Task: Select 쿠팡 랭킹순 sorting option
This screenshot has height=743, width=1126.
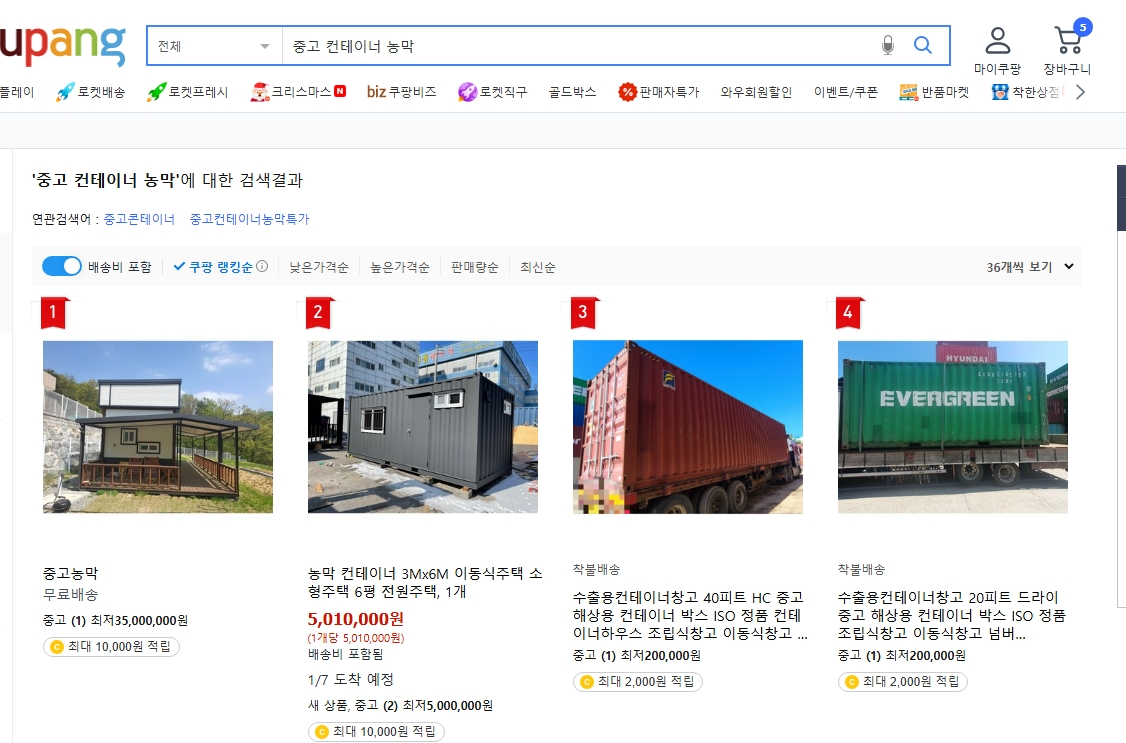Action: click(x=218, y=266)
